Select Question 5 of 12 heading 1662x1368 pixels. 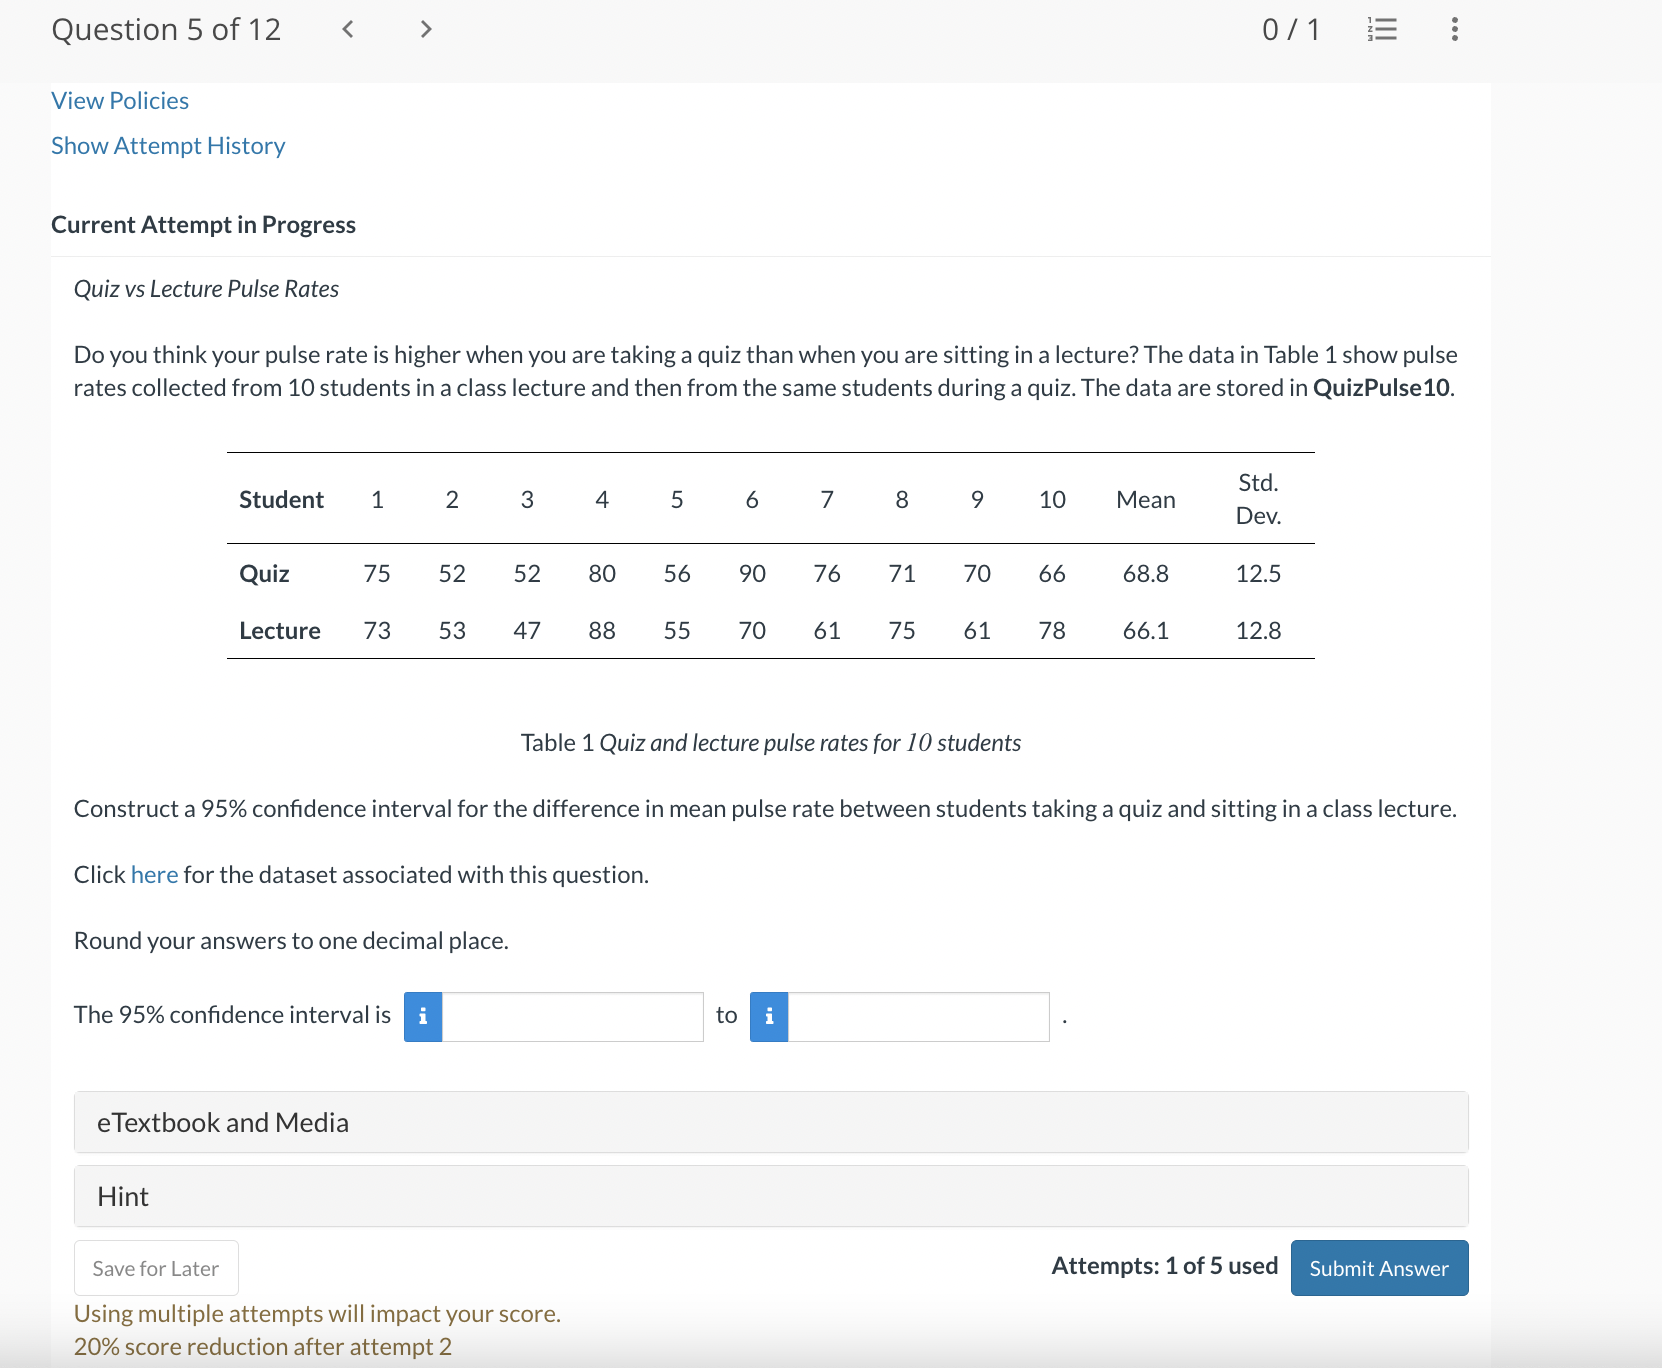(x=166, y=29)
